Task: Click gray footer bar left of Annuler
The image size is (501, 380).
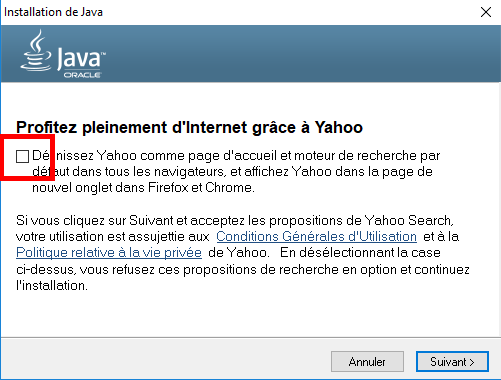Action: click(166, 359)
